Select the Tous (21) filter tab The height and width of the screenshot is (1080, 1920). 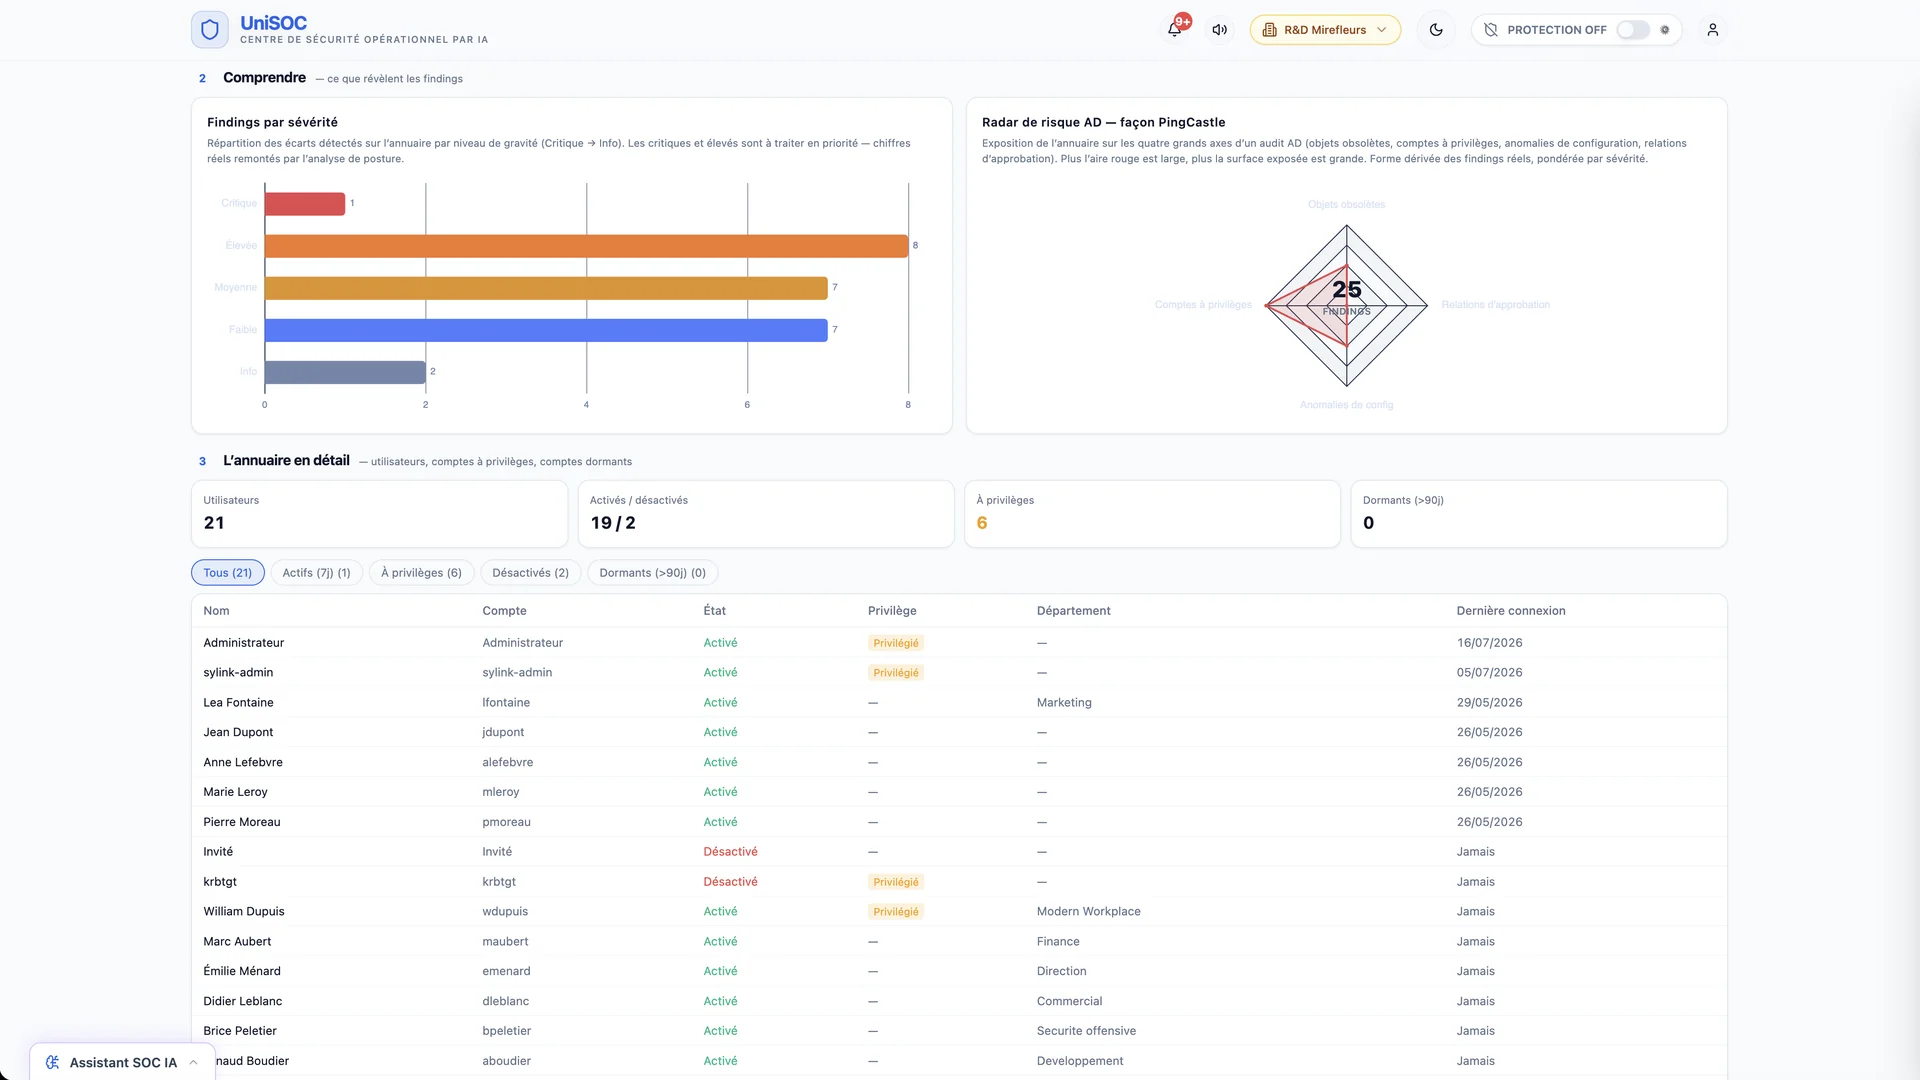228,573
